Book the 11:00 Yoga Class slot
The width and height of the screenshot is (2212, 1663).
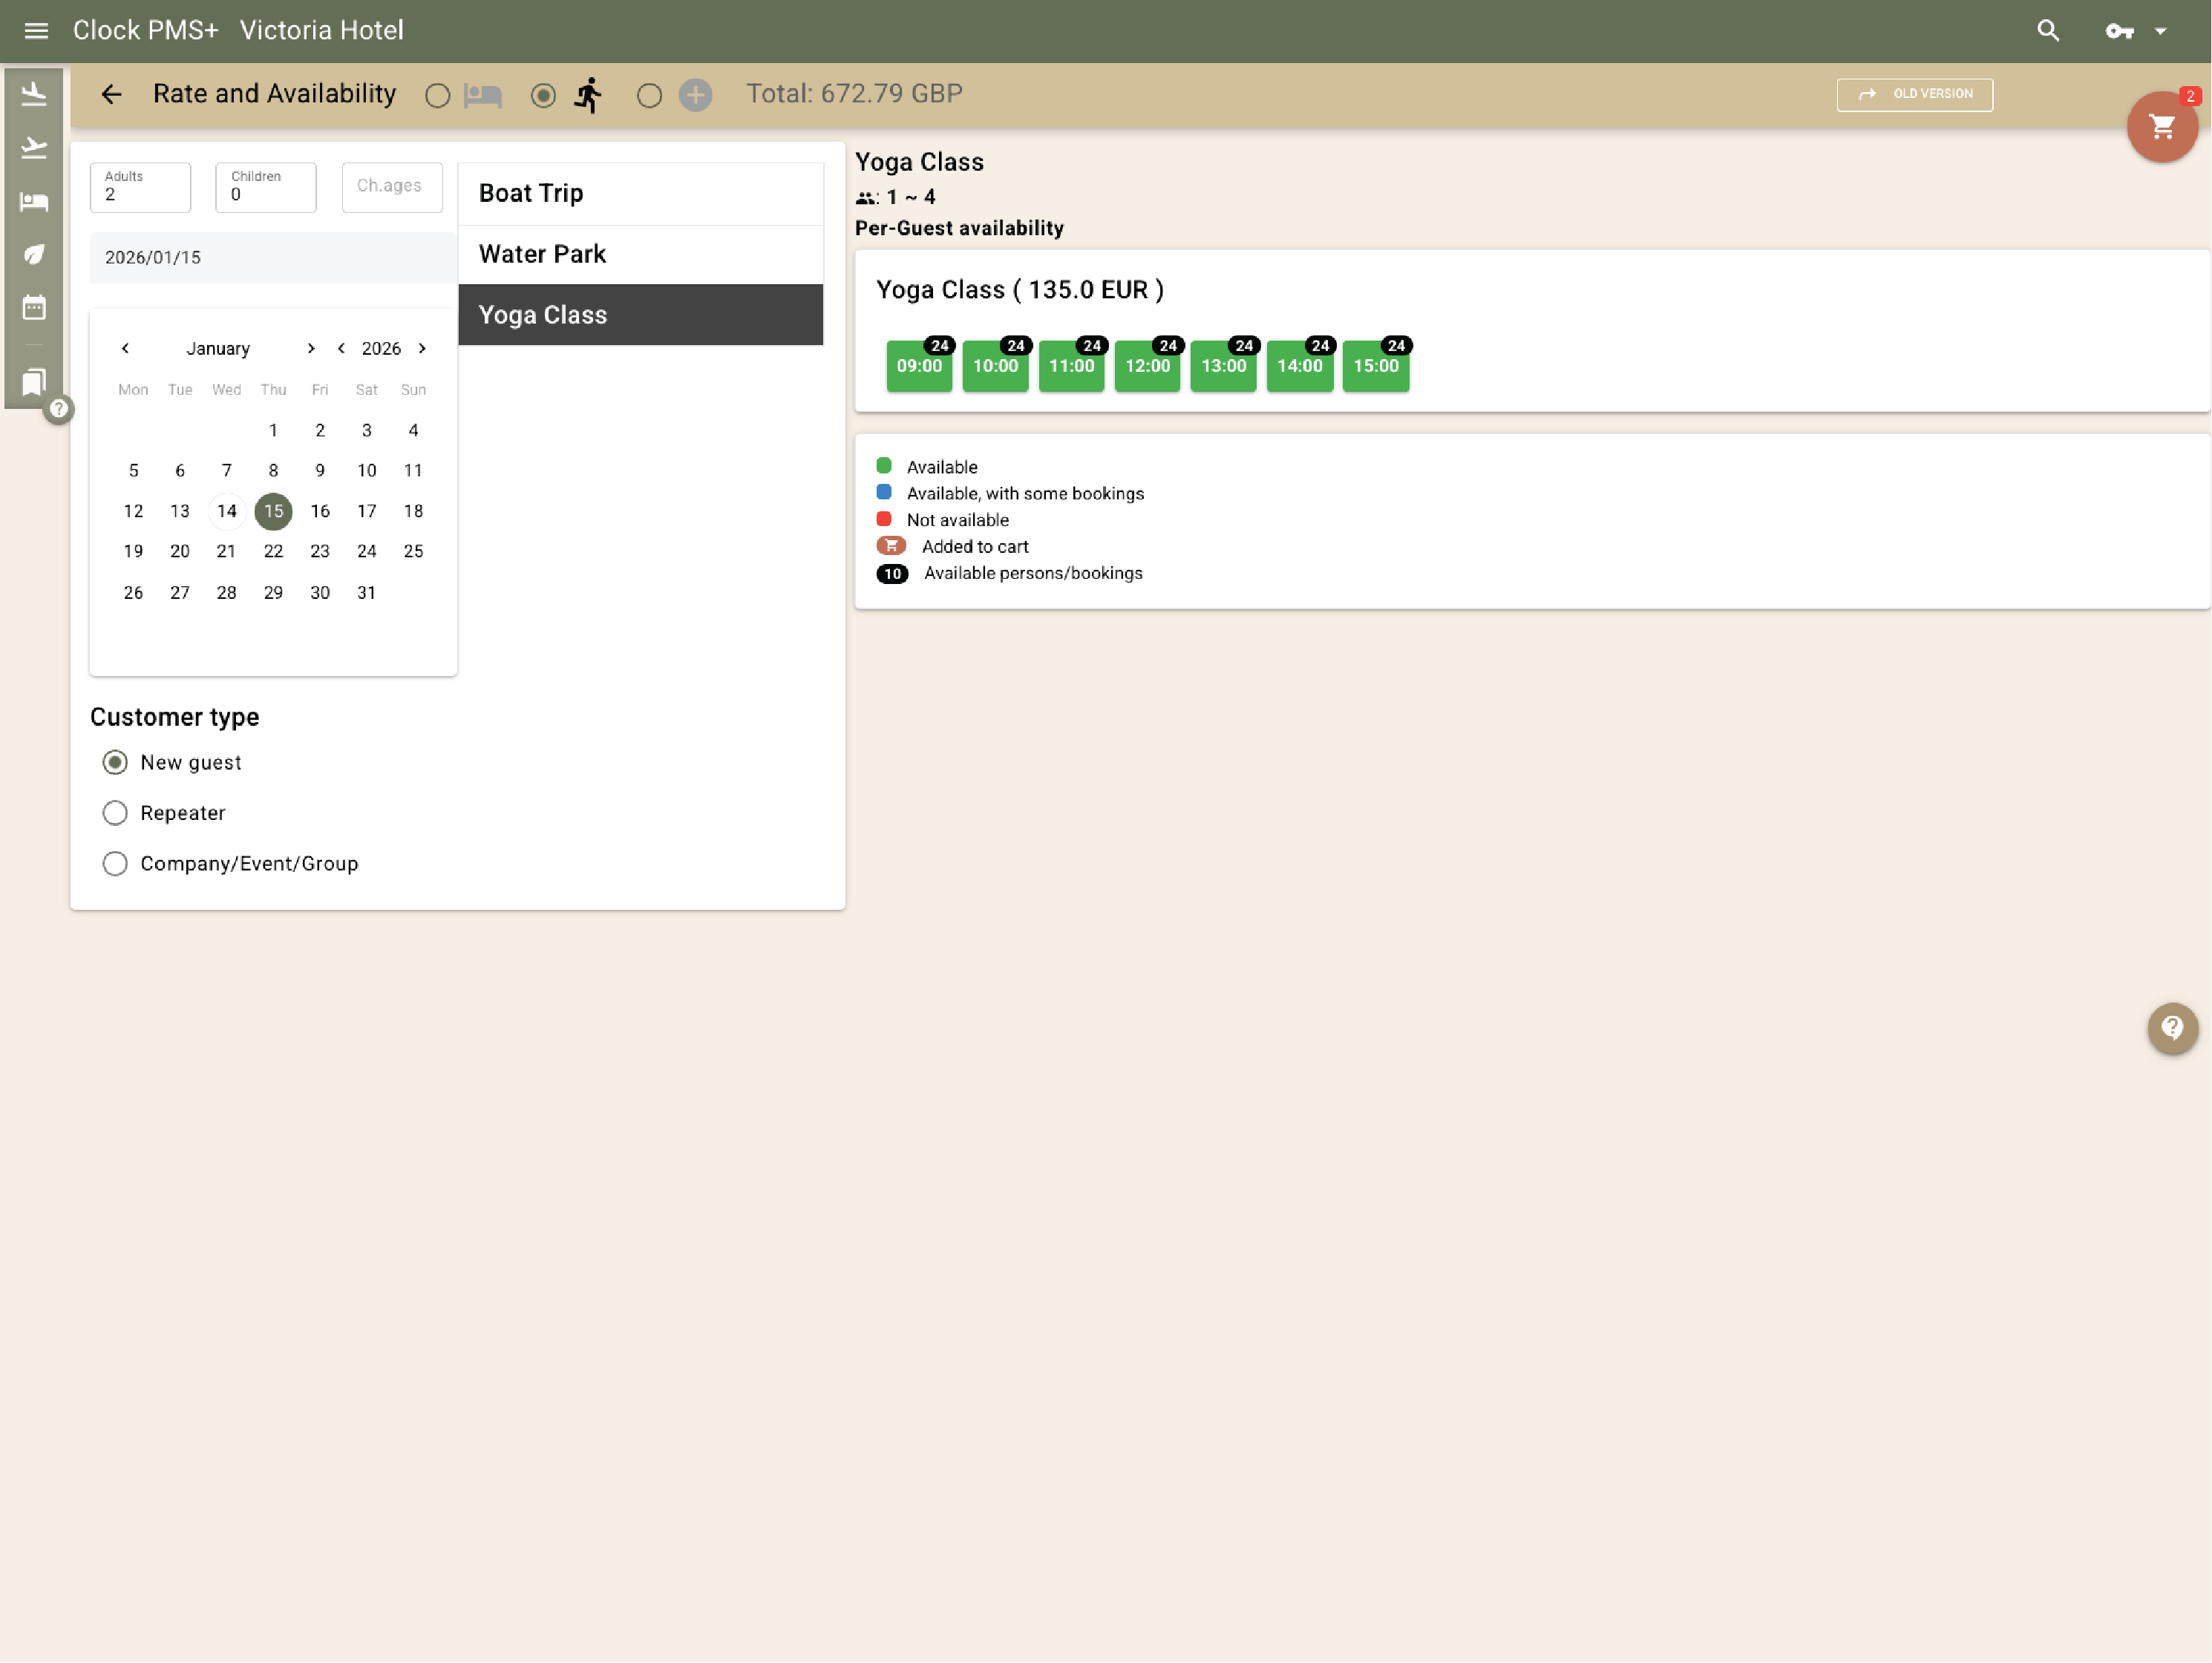point(1070,366)
